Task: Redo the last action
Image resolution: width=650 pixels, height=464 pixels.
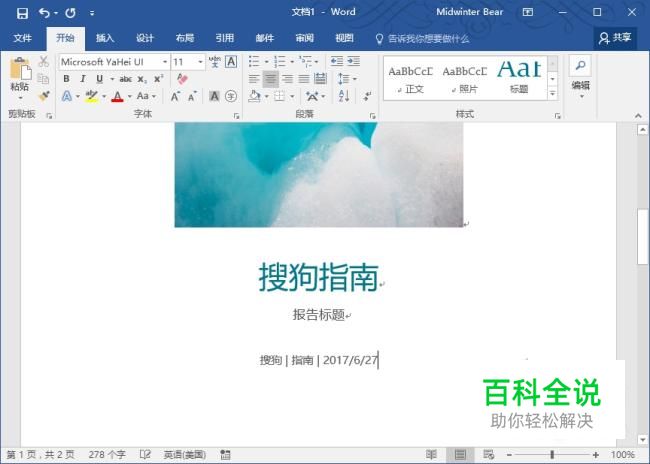Action: pyautogui.click(x=70, y=13)
